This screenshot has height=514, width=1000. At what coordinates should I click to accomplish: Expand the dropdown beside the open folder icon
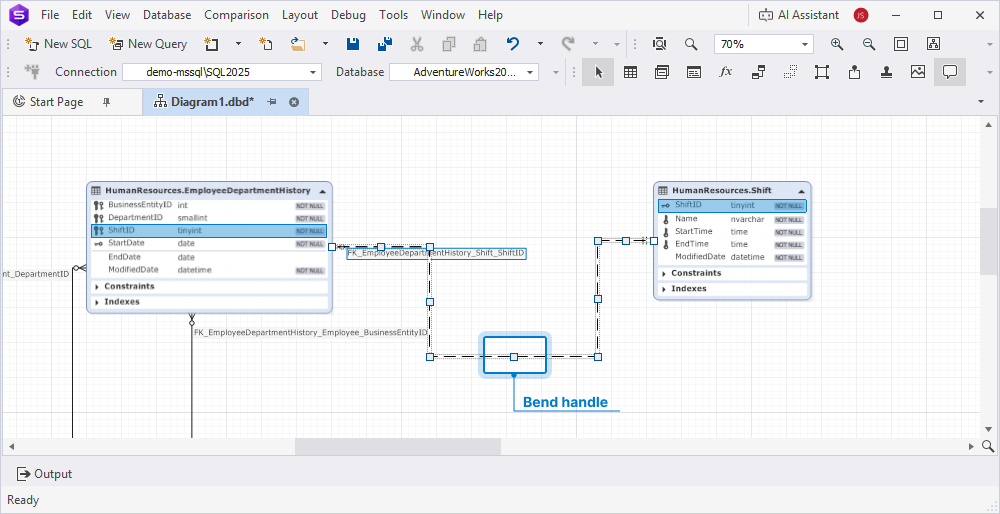click(325, 44)
